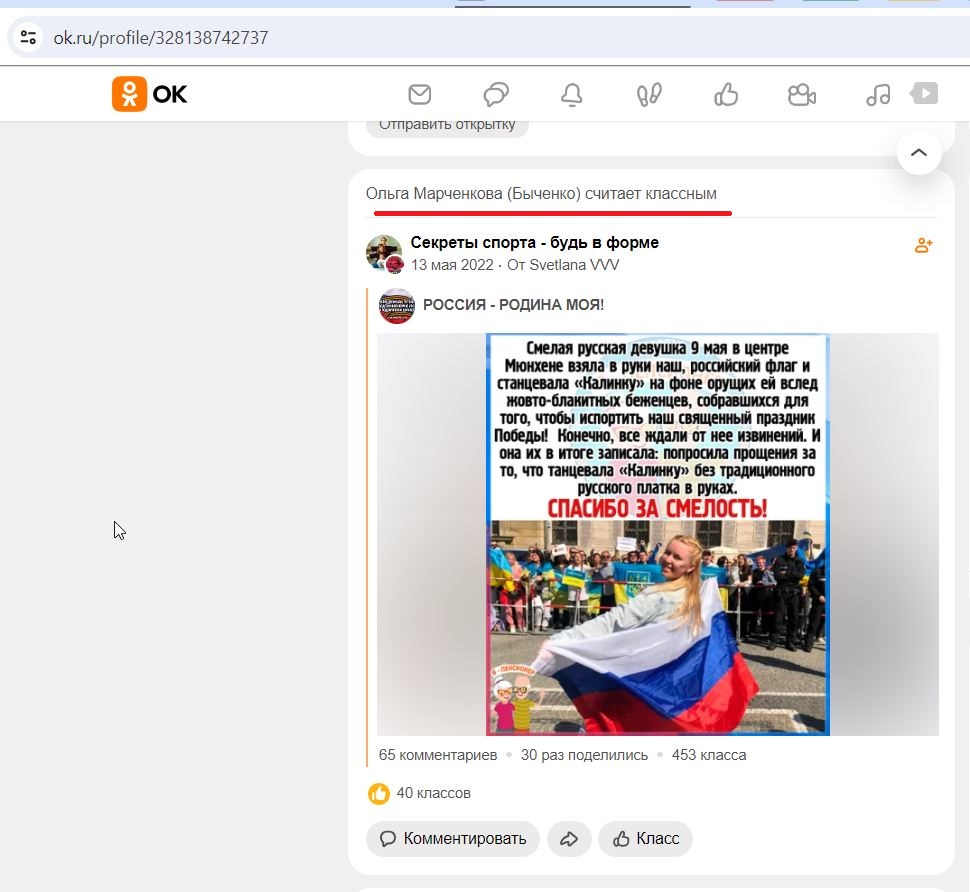
Task: Click the address bar URL ok.ru/profile
Action: coord(161,38)
